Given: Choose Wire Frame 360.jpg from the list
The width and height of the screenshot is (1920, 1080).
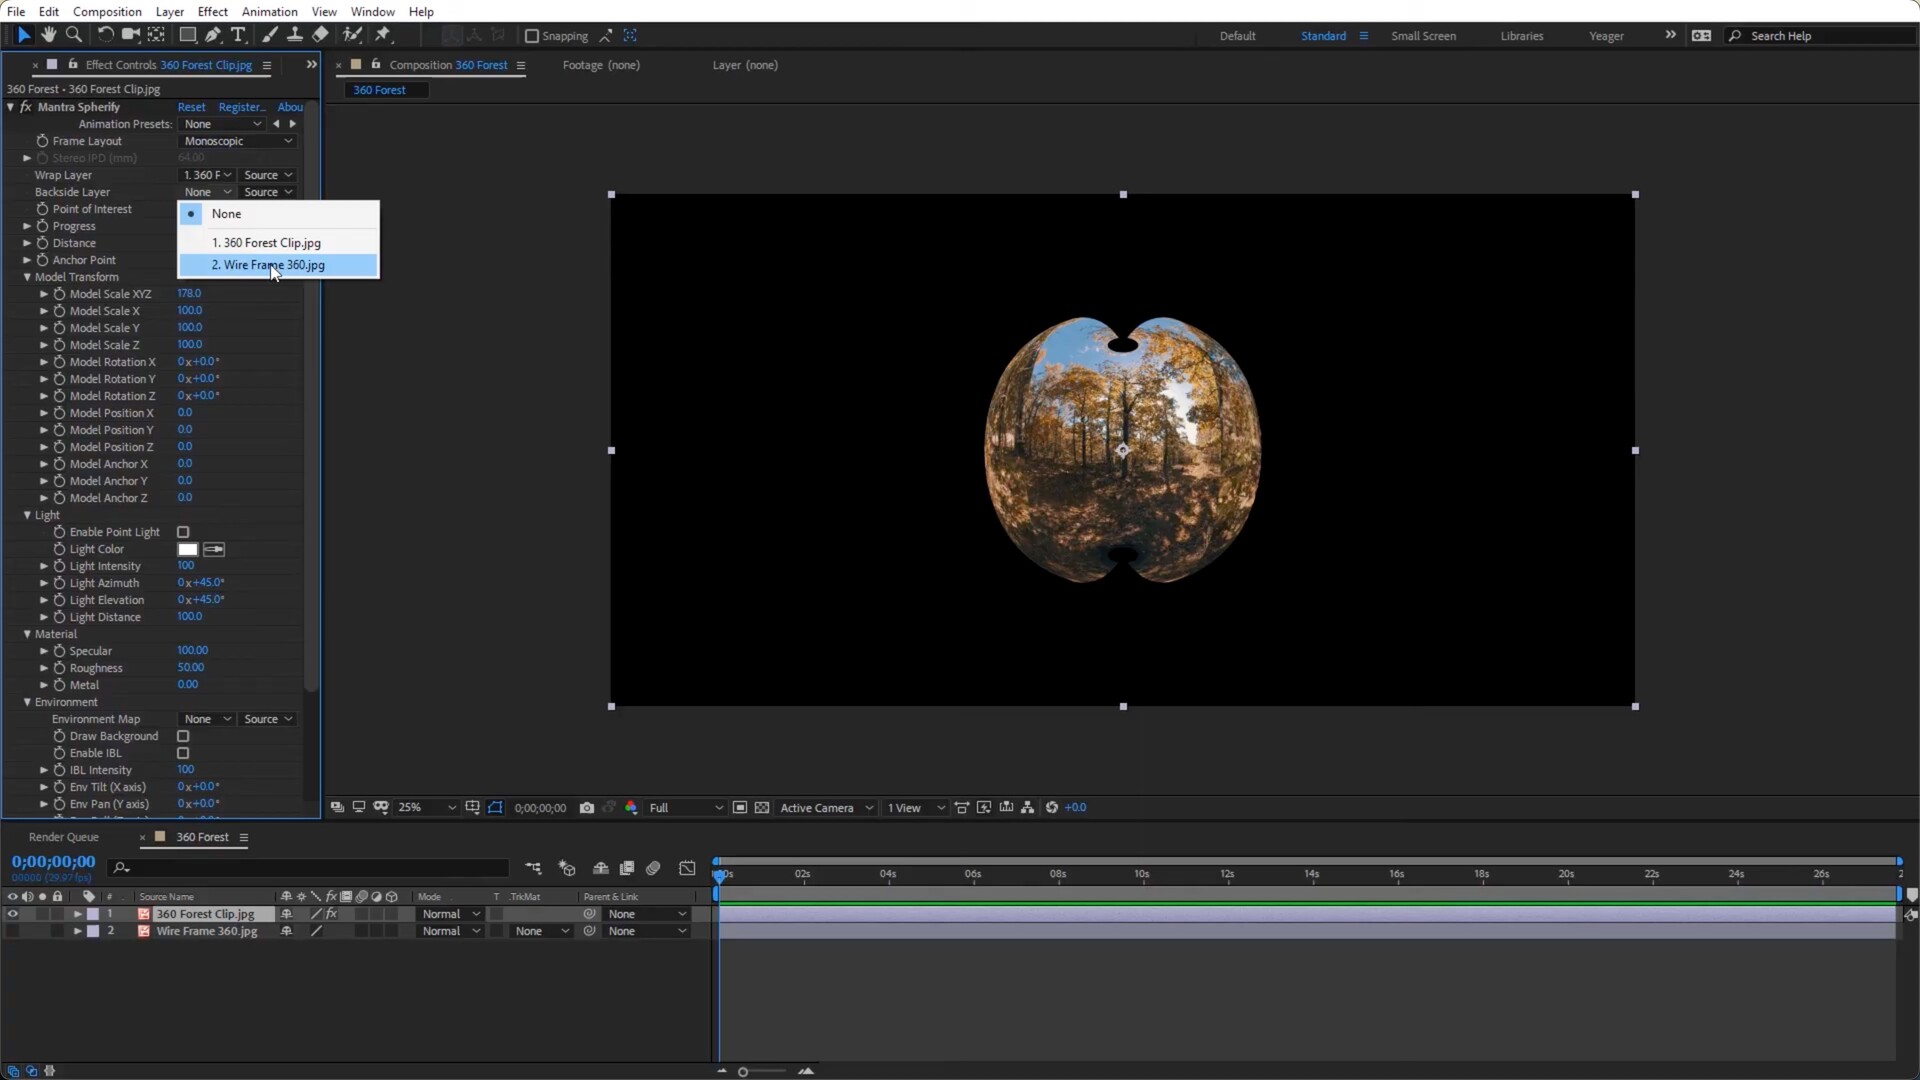Looking at the screenshot, I should [268, 265].
